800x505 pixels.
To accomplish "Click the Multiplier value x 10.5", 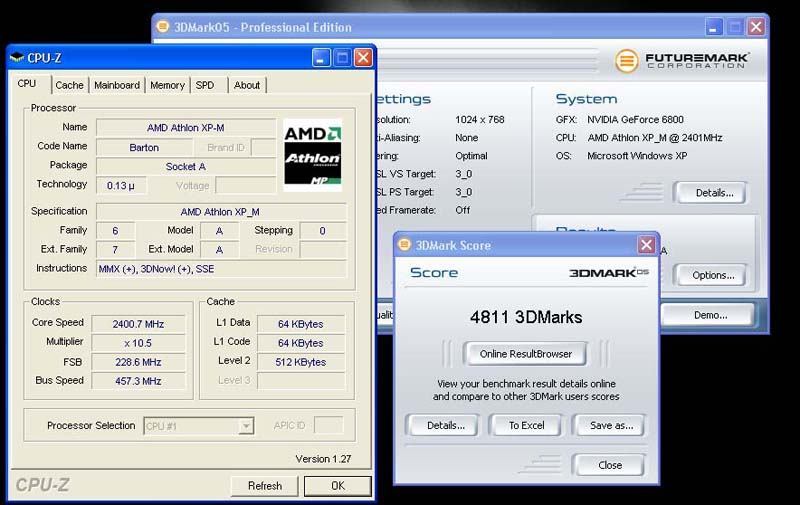I will [138, 343].
